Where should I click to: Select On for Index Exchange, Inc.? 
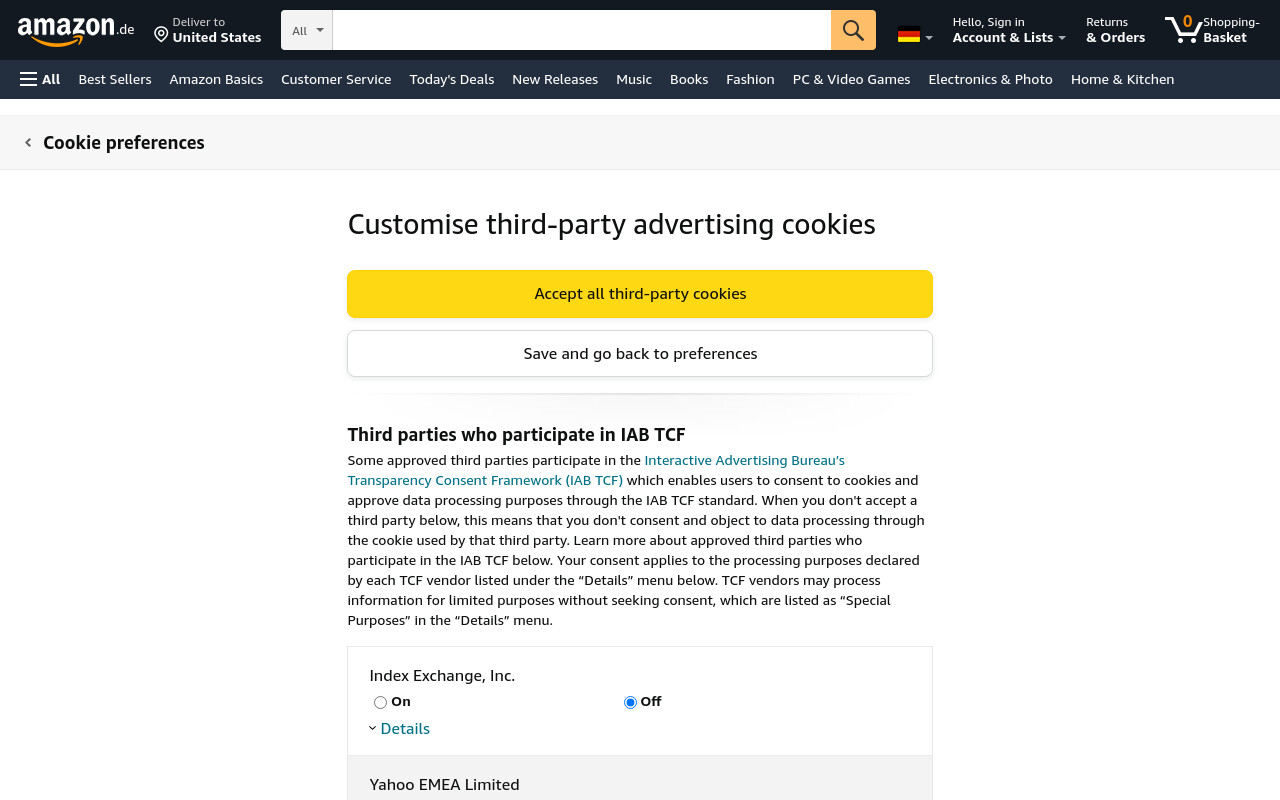380,702
